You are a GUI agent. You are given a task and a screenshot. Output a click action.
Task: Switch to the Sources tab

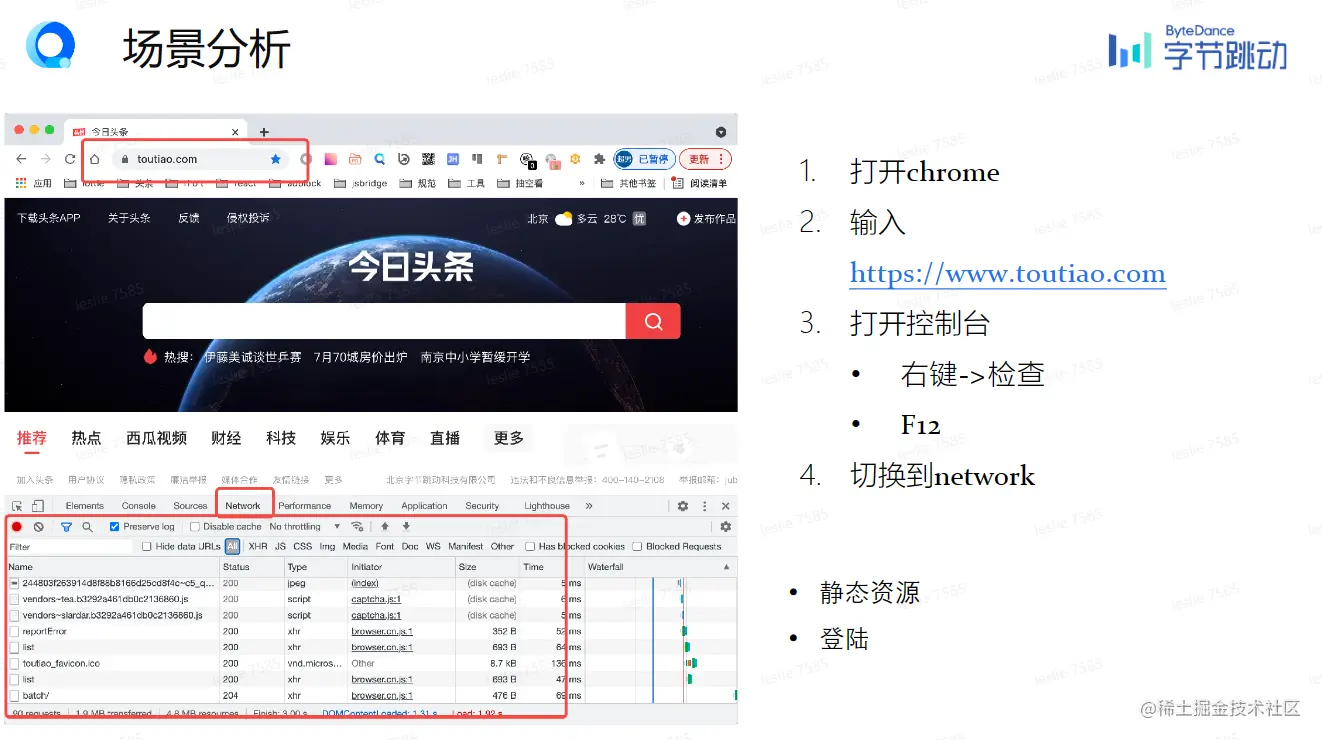point(190,506)
